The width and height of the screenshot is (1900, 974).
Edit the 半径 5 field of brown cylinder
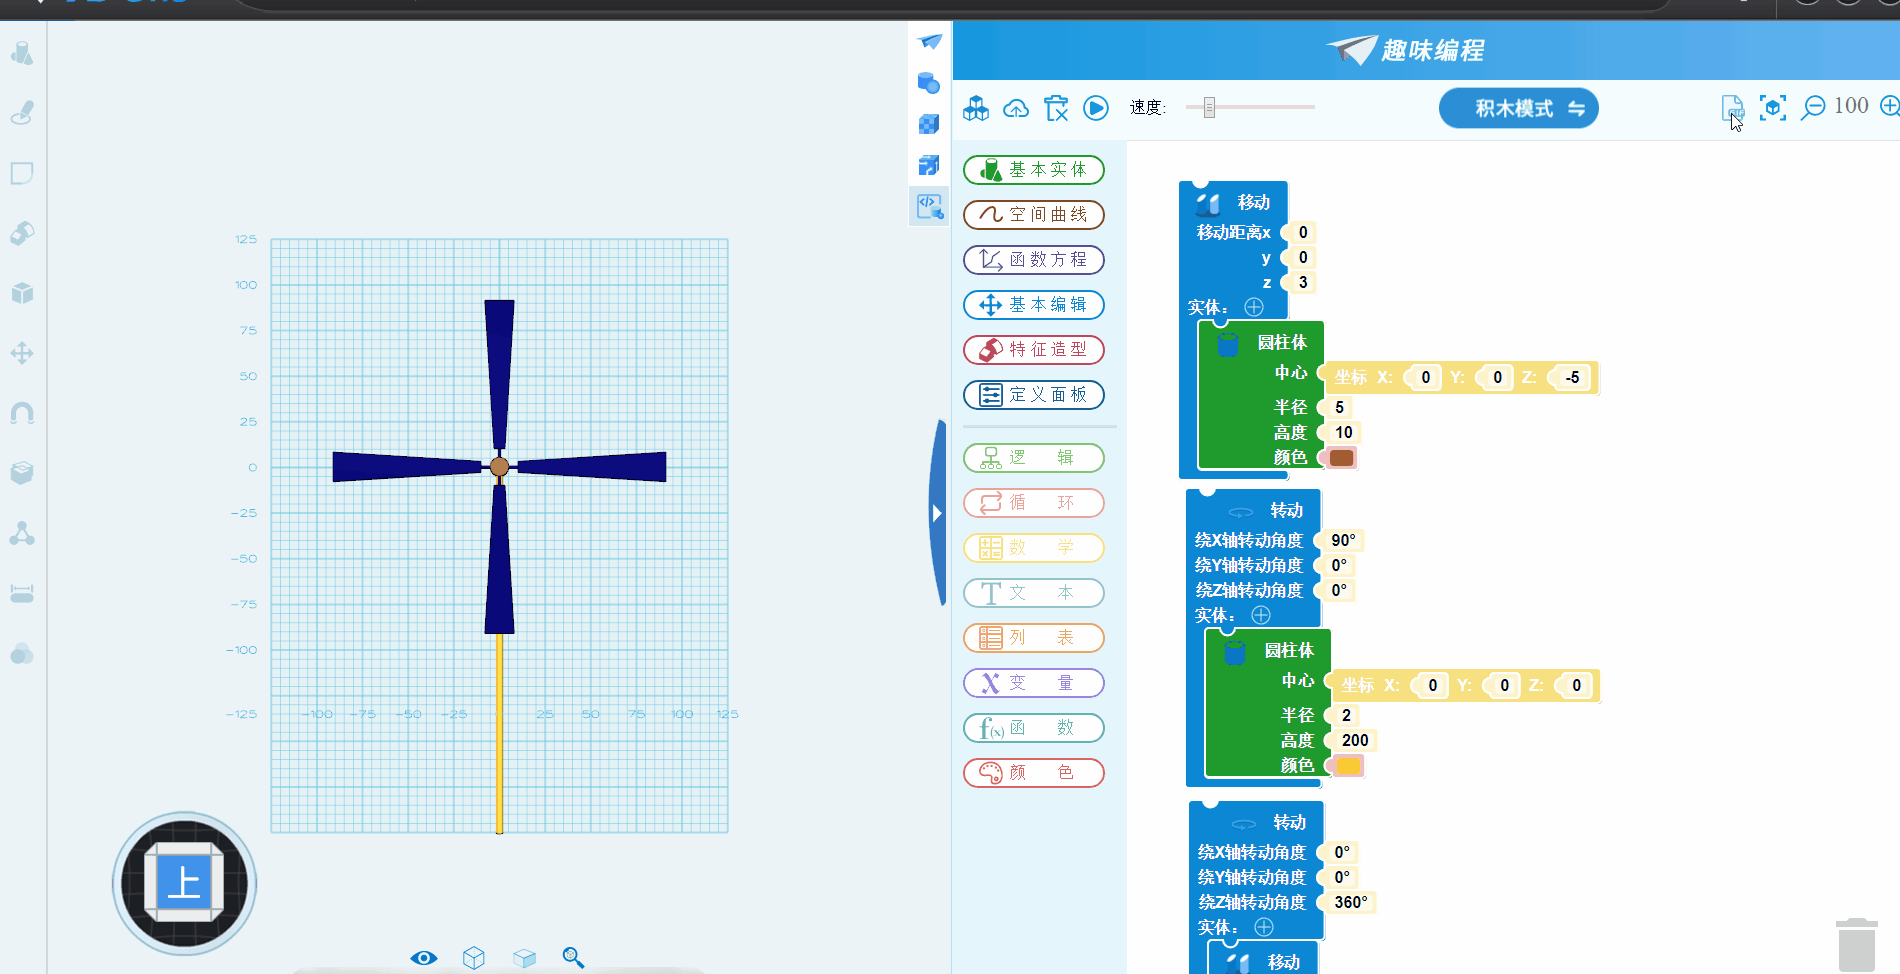(x=1339, y=408)
